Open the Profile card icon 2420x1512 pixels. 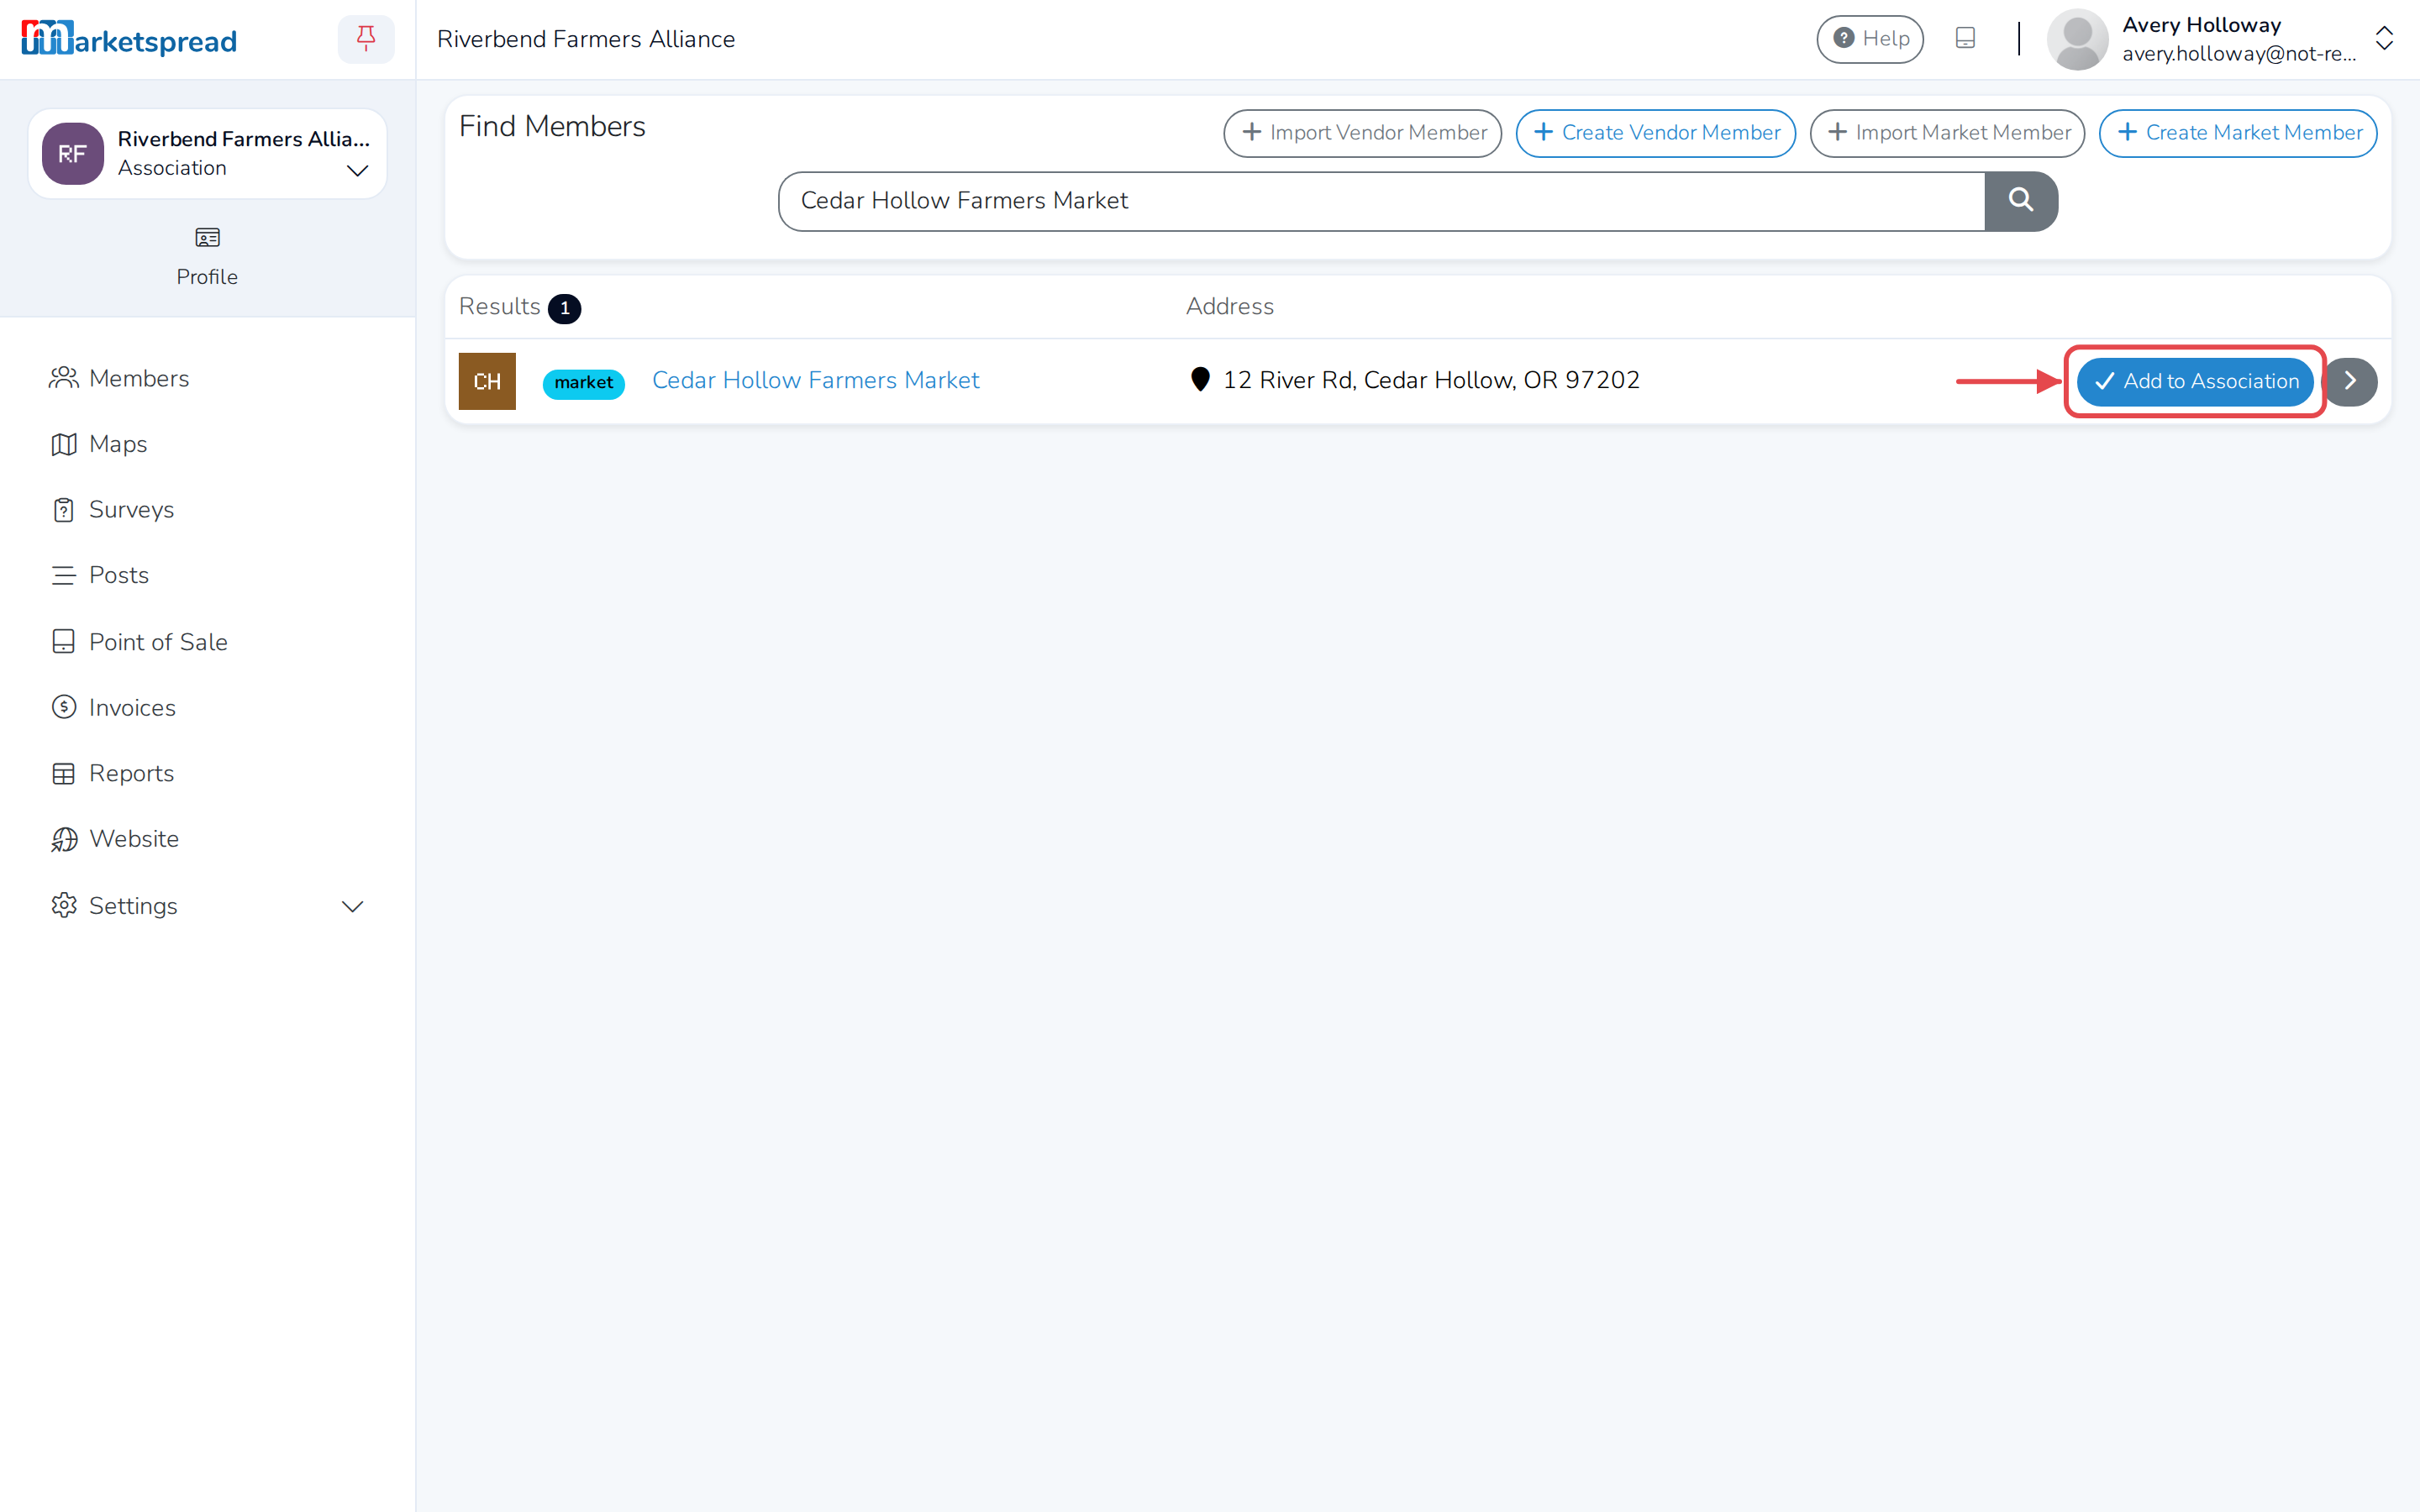[207, 238]
